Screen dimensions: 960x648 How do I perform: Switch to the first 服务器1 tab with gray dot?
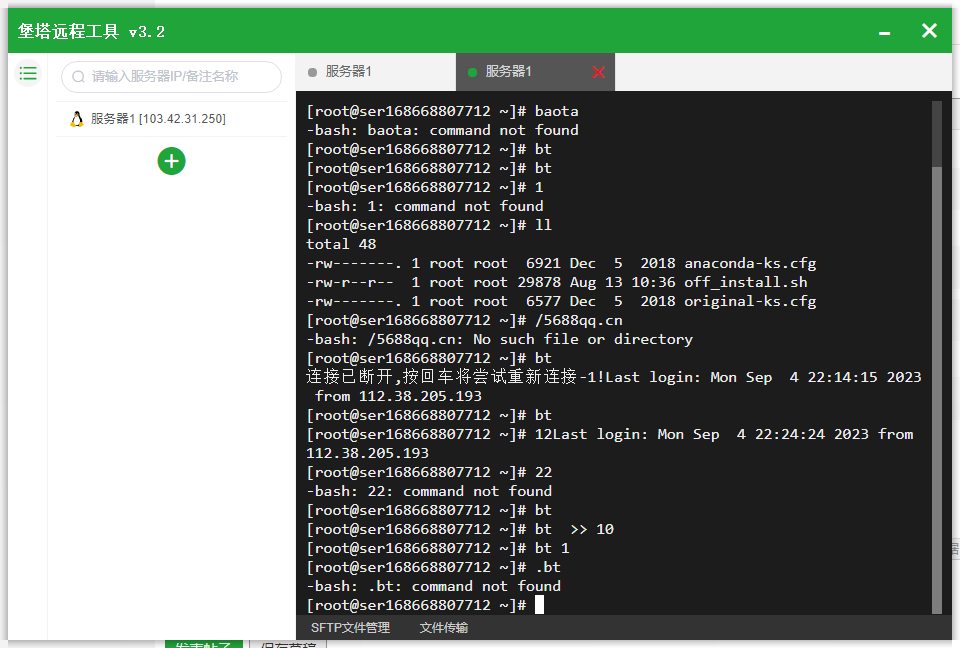pos(375,72)
